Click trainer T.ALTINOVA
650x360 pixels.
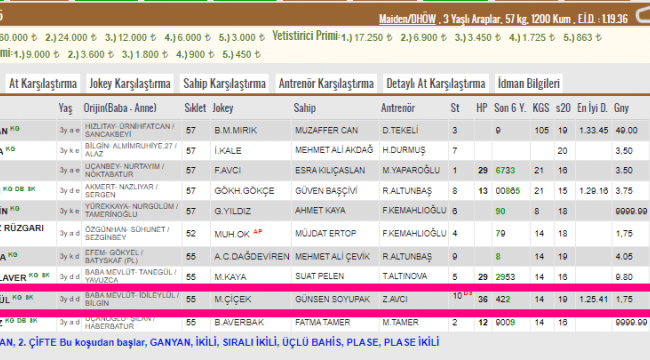coord(405,276)
